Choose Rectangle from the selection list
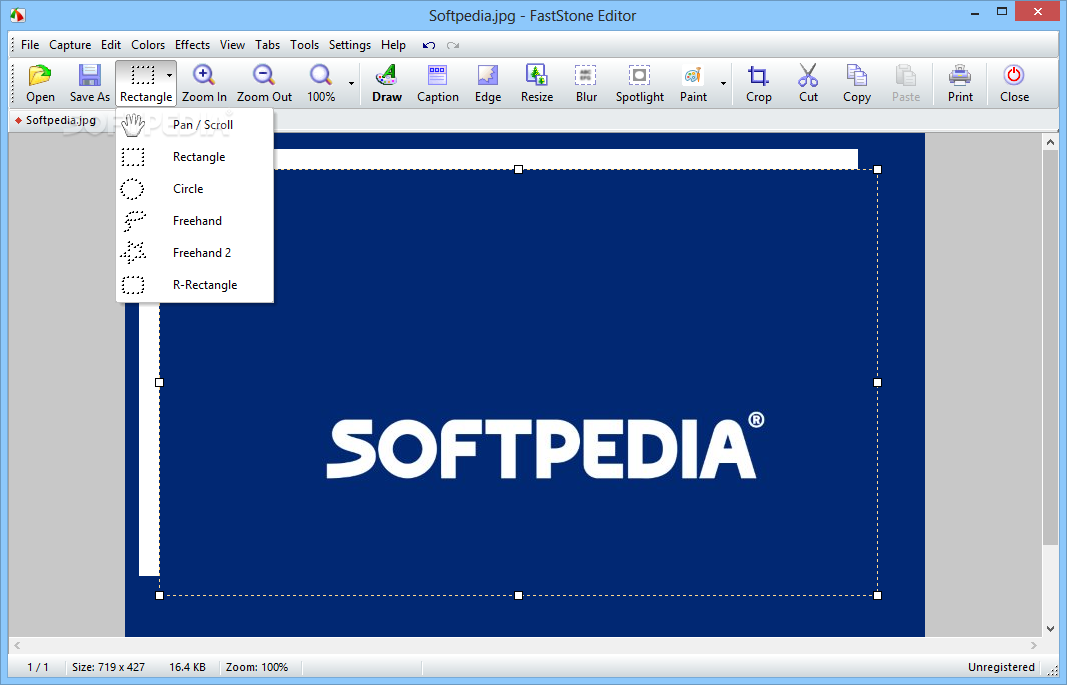Screen dimensions: 1067x685 coord(195,156)
